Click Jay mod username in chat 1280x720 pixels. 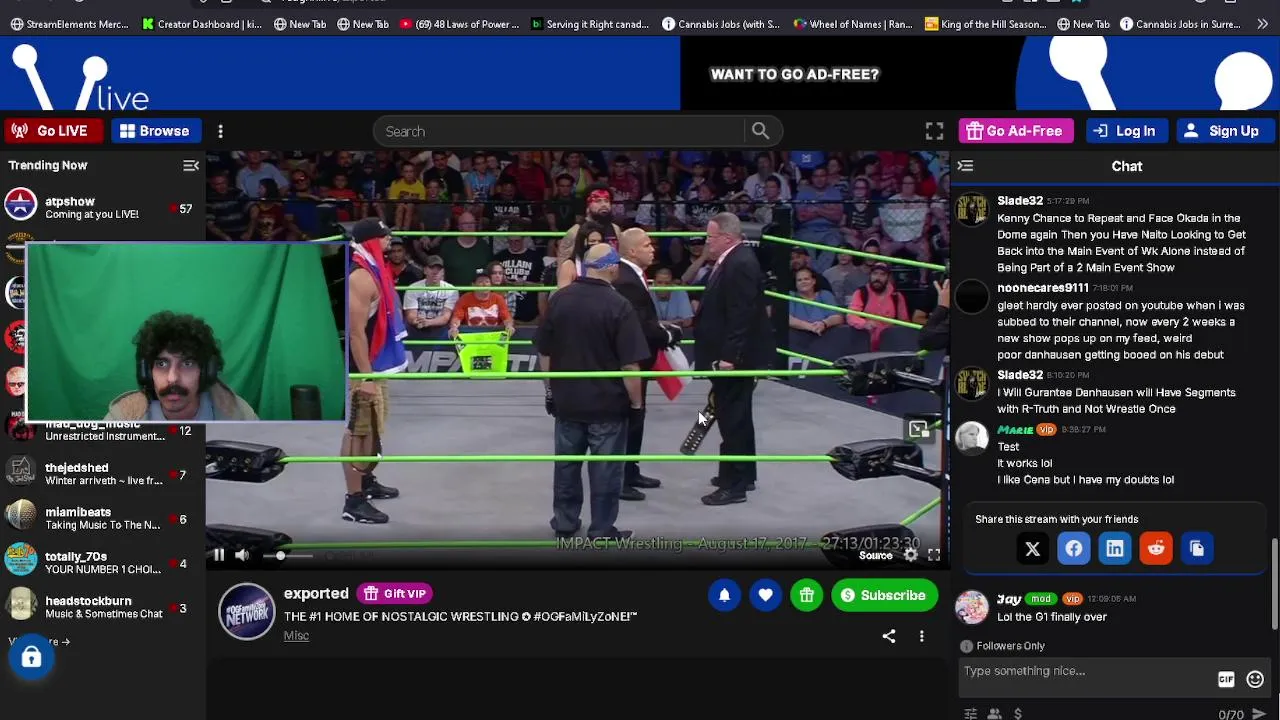pyautogui.click(x=1009, y=599)
